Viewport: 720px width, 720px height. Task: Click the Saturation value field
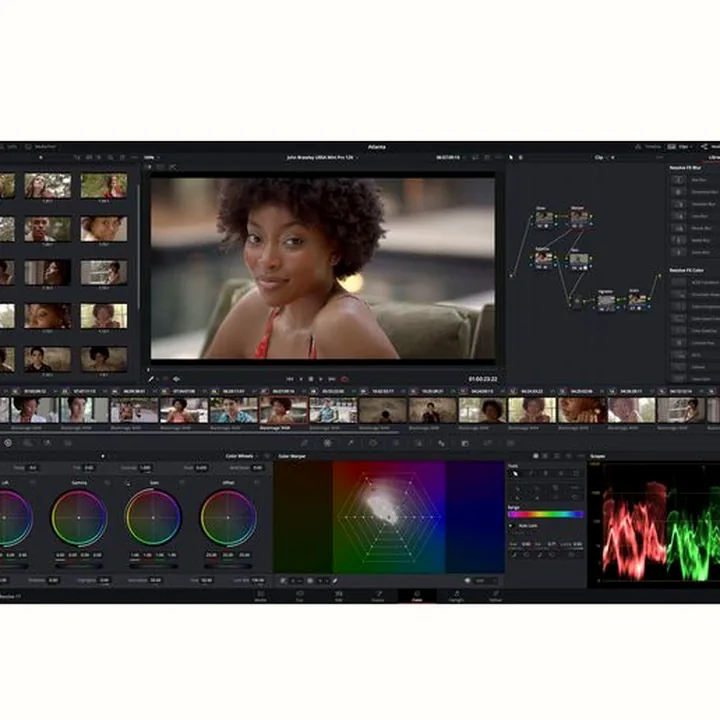coord(156,580)
